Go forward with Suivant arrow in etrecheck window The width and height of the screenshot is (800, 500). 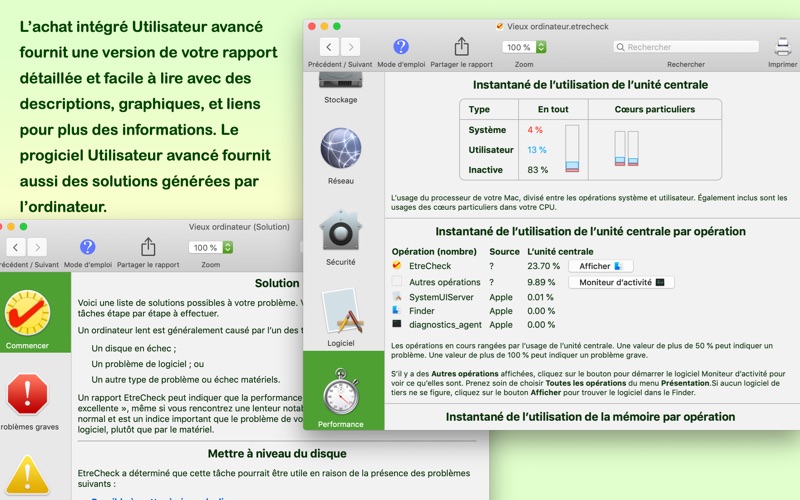[x=351, y=47]
